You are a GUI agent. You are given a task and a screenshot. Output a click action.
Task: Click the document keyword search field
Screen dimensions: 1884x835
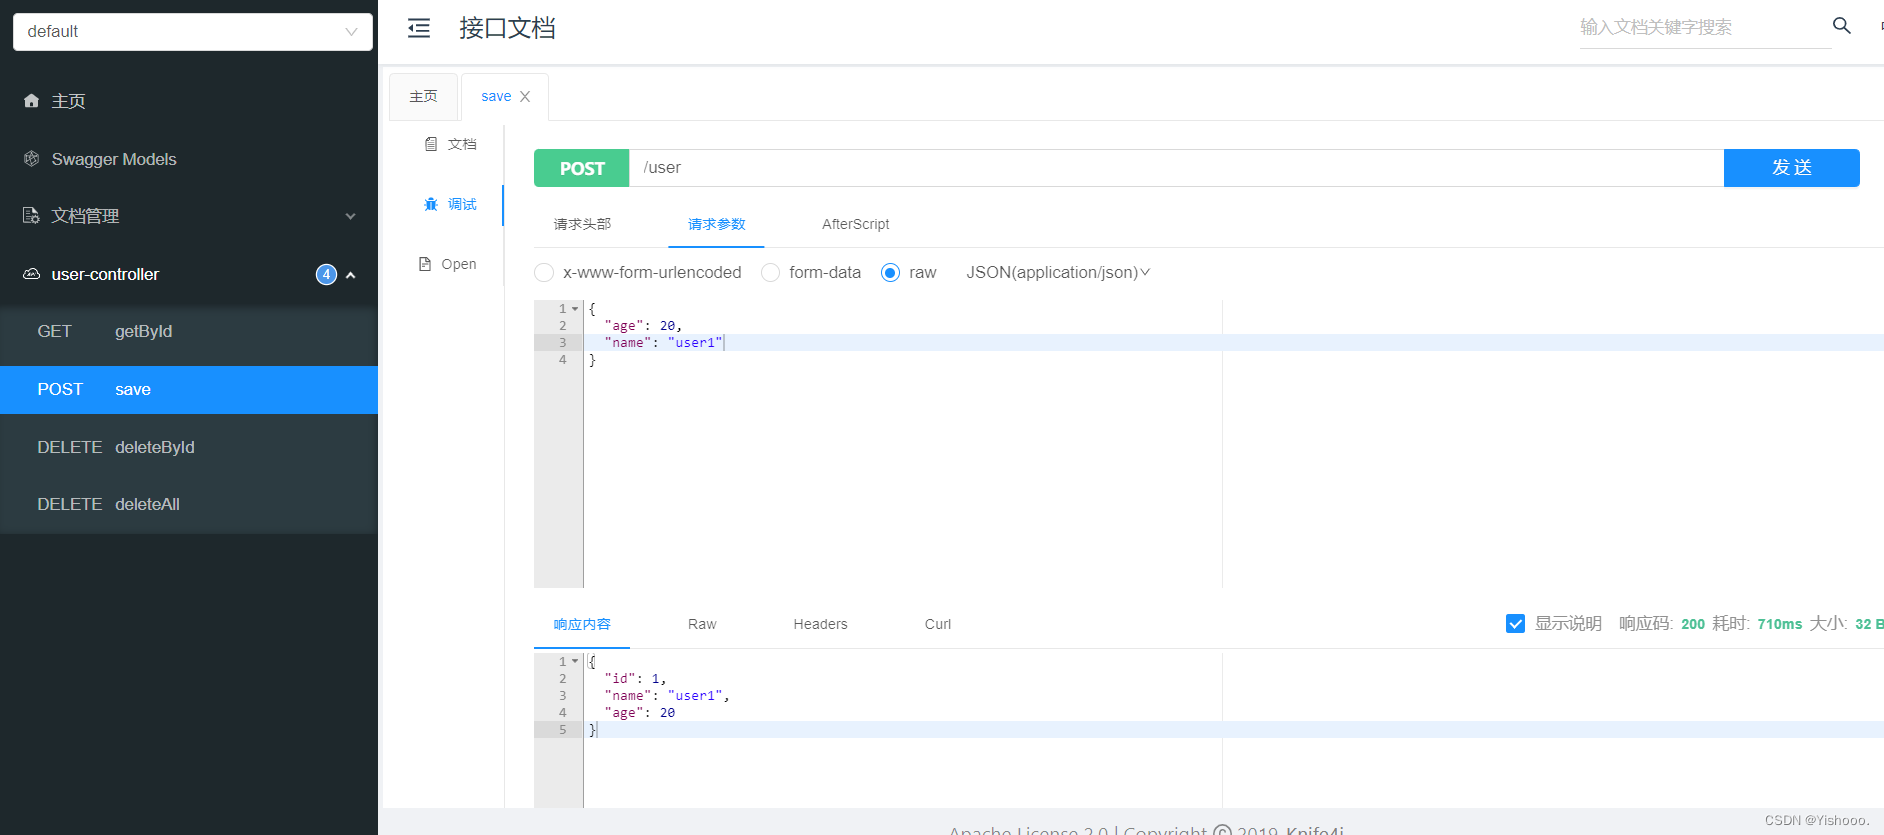[1705, 28]
